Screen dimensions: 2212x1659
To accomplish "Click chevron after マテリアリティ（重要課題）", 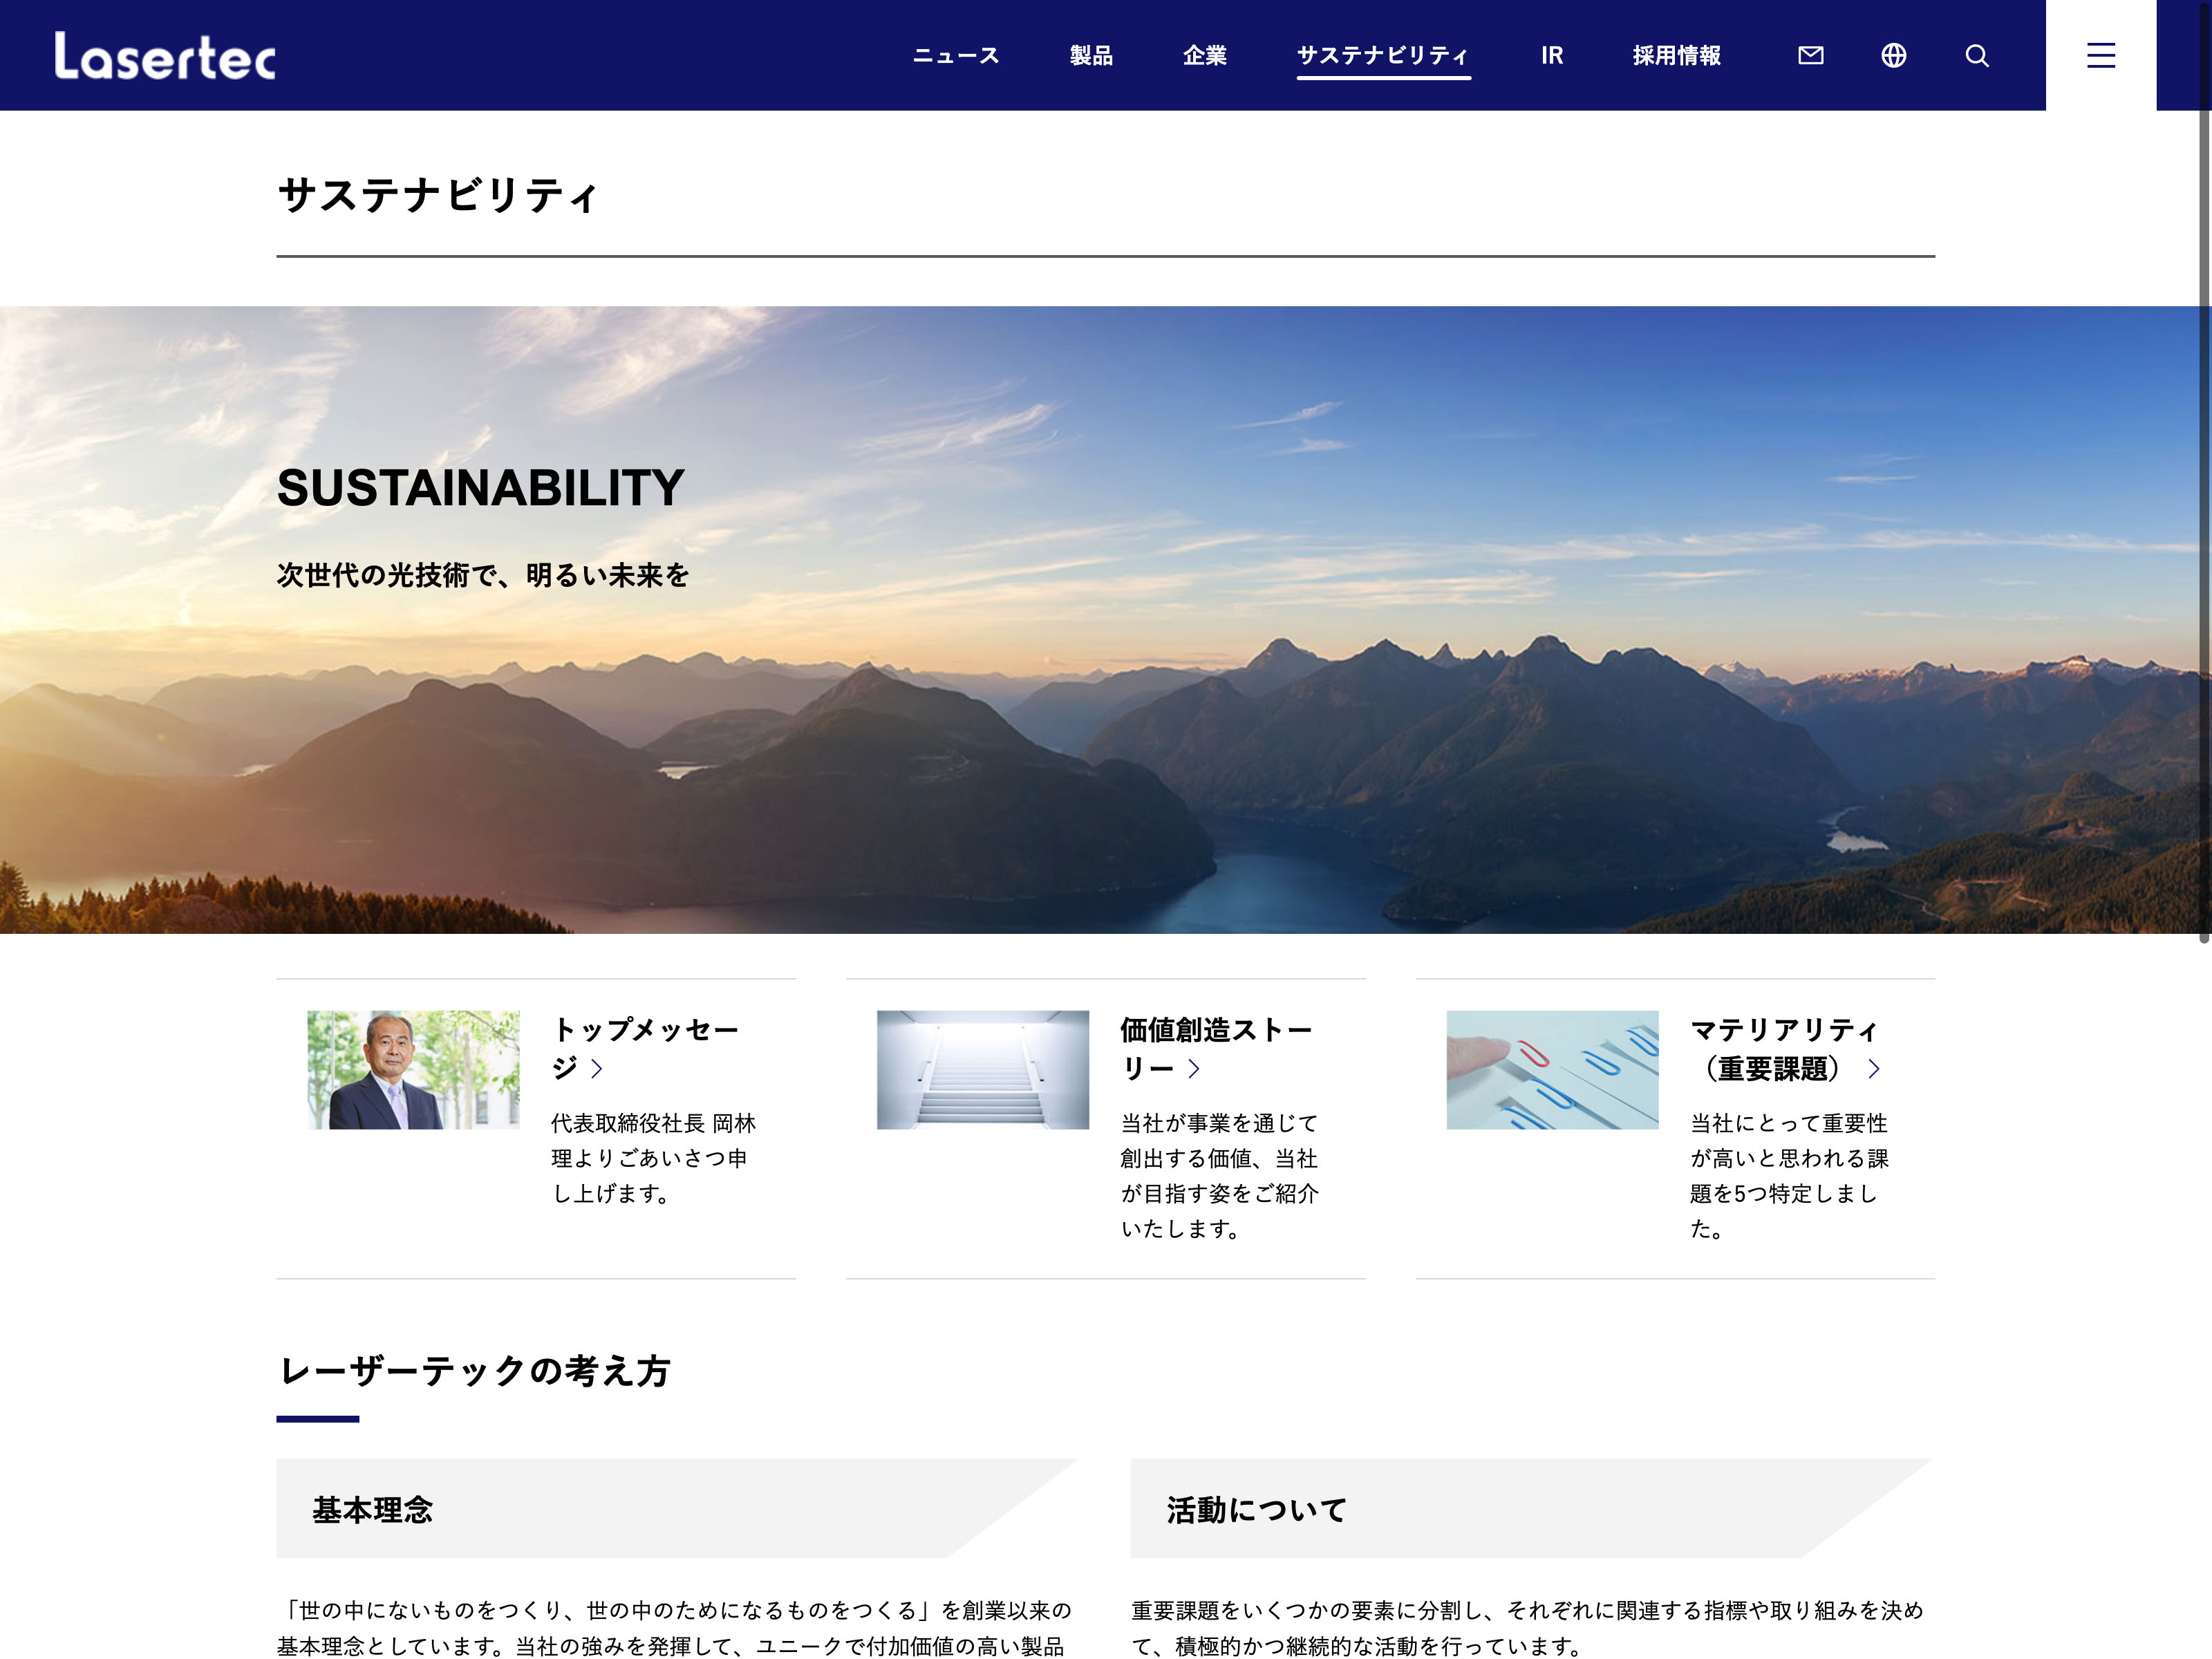I will [x=1873, y=1069].
